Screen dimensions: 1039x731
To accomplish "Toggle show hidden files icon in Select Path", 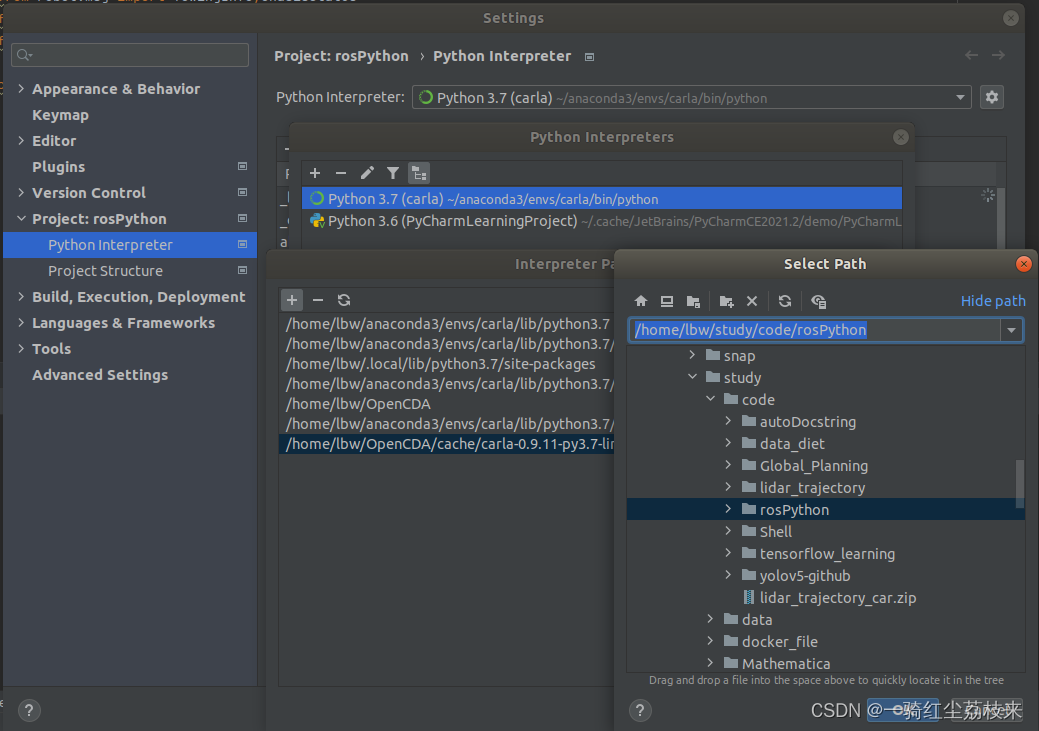I will [x=818, y=302].
